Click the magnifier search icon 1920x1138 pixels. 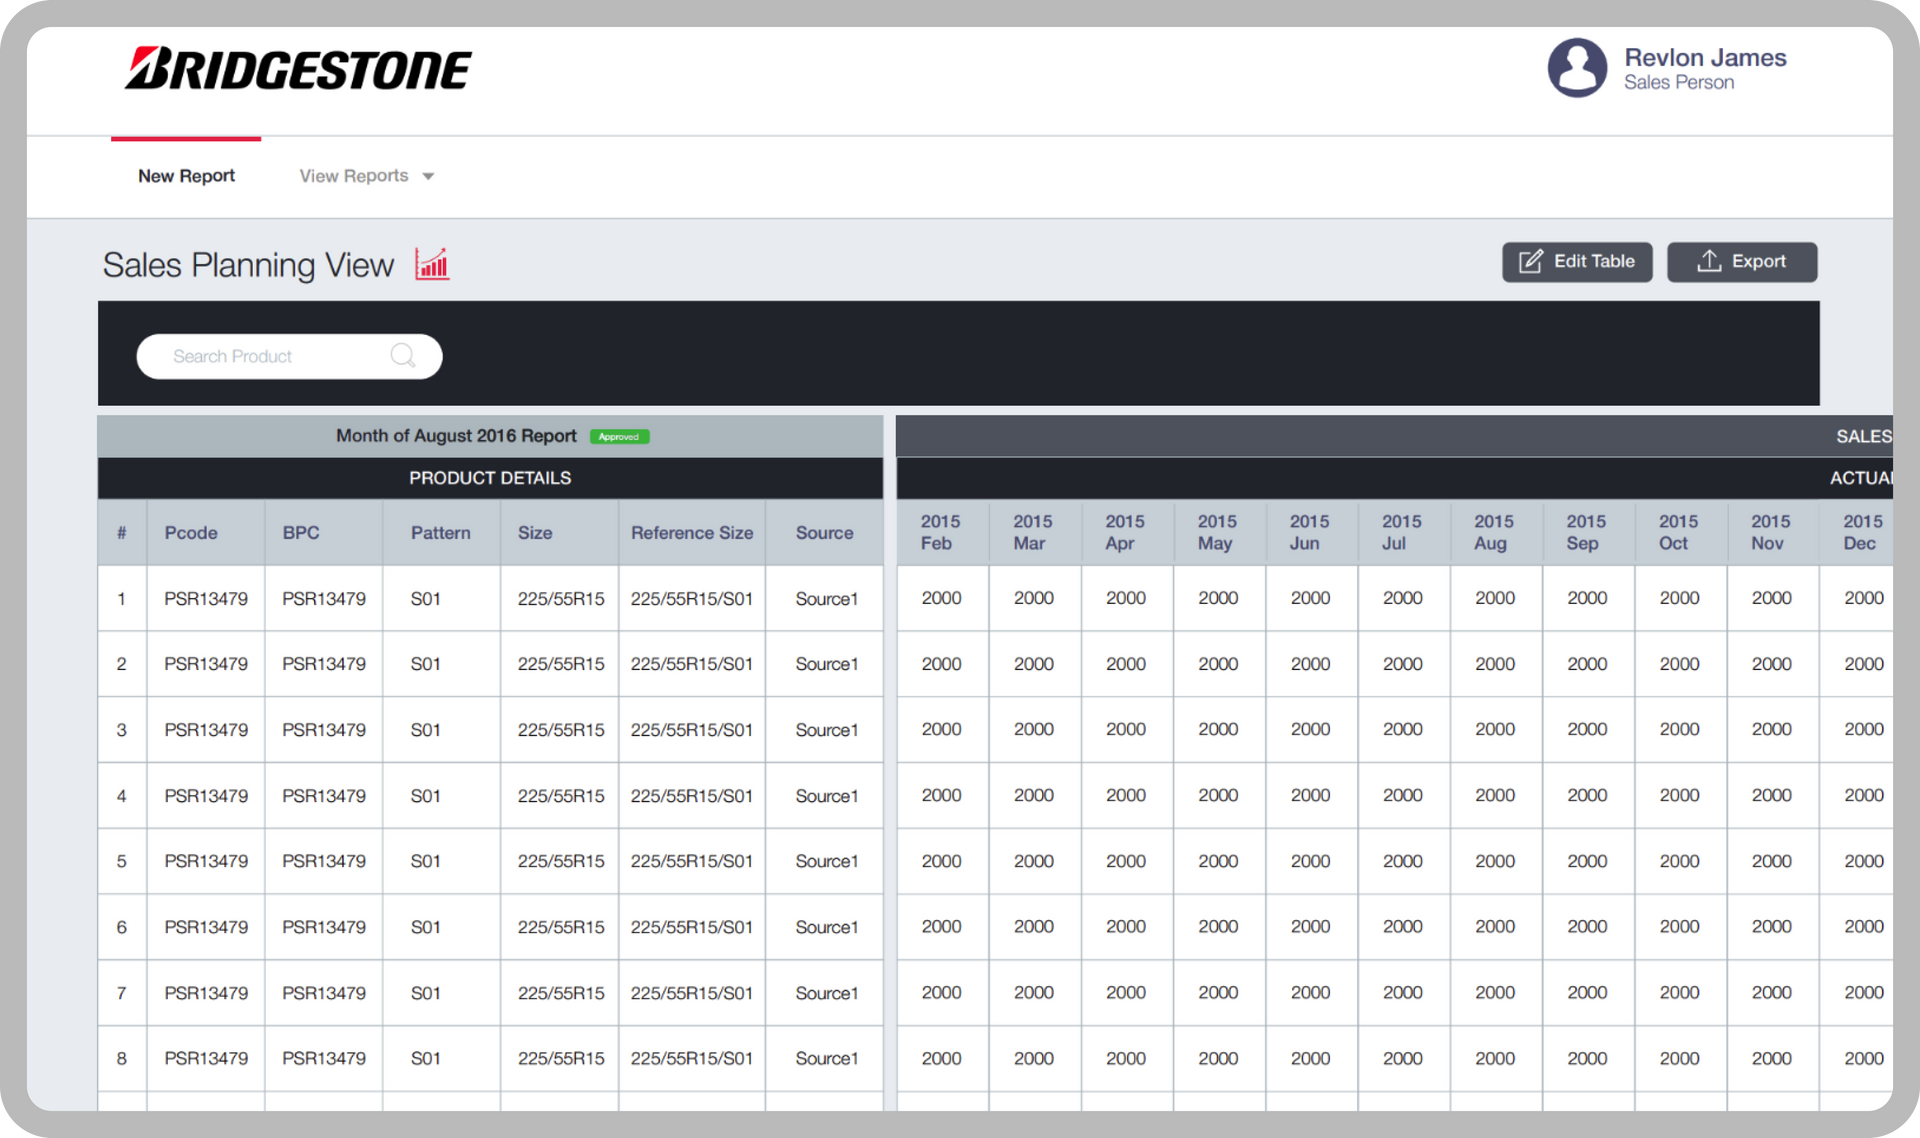[403, 355]
